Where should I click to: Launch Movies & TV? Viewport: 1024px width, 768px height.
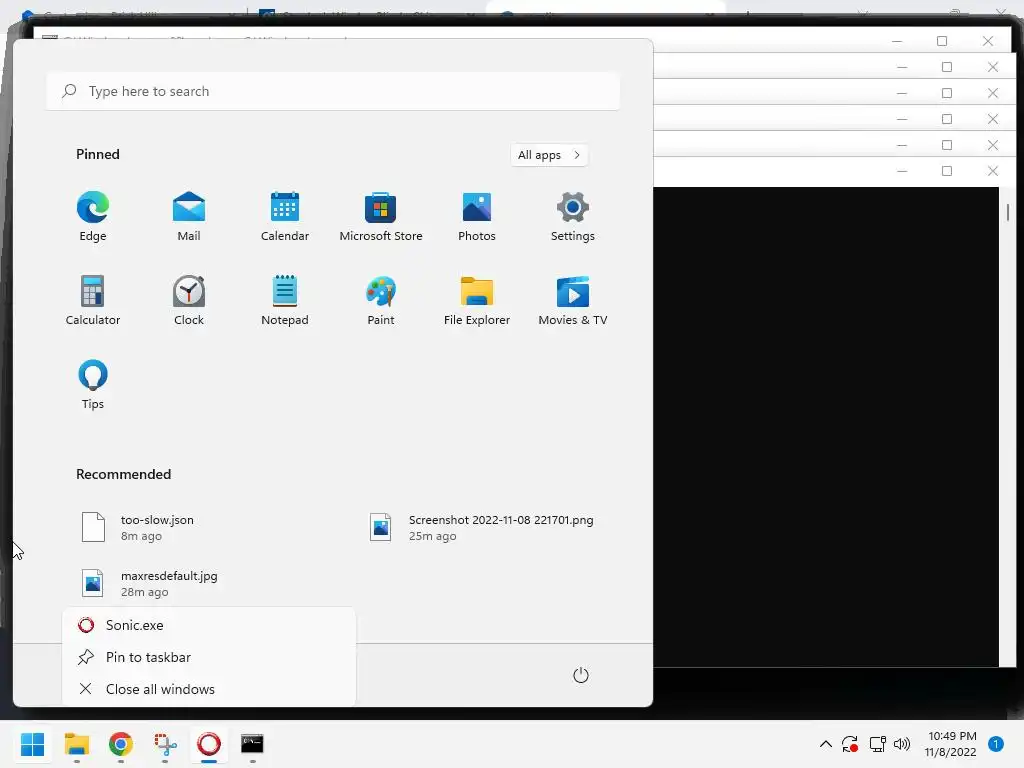(x=573, y=300)
